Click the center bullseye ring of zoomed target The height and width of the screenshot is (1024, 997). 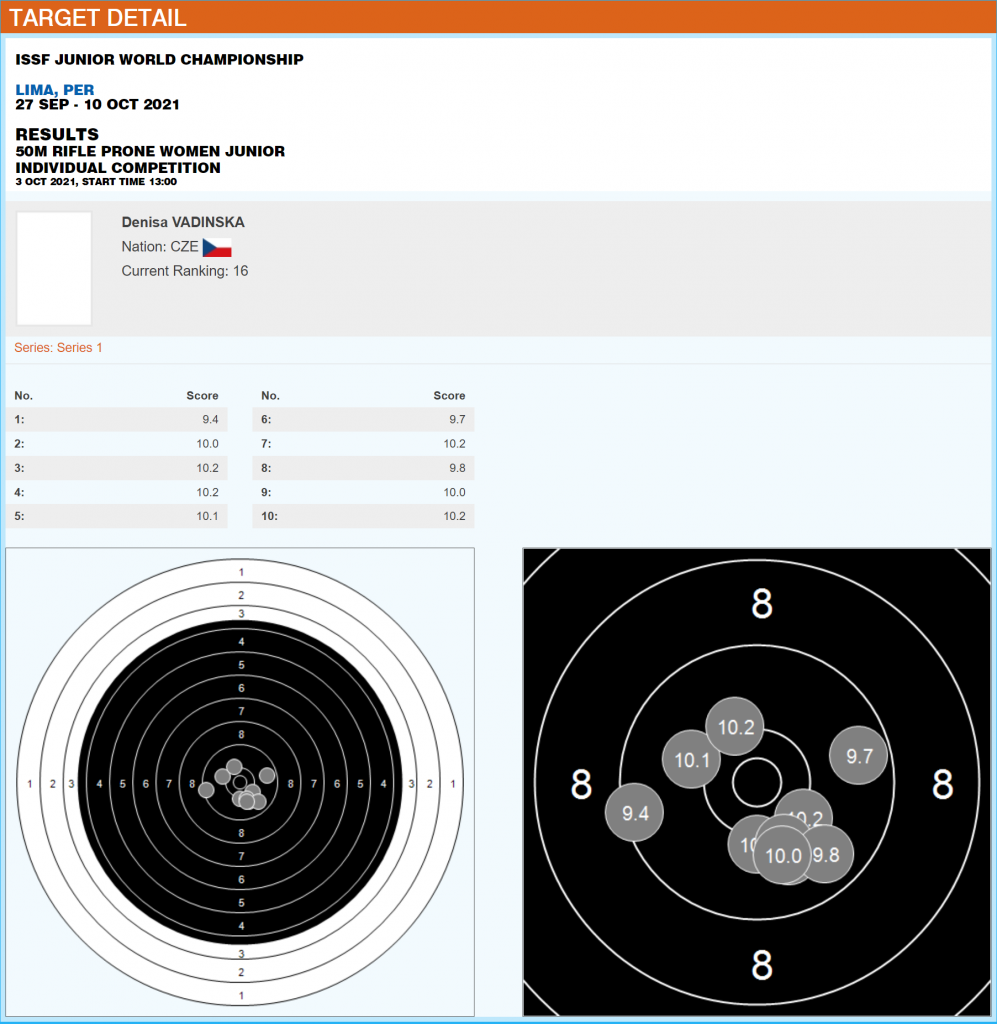[757, 782]
